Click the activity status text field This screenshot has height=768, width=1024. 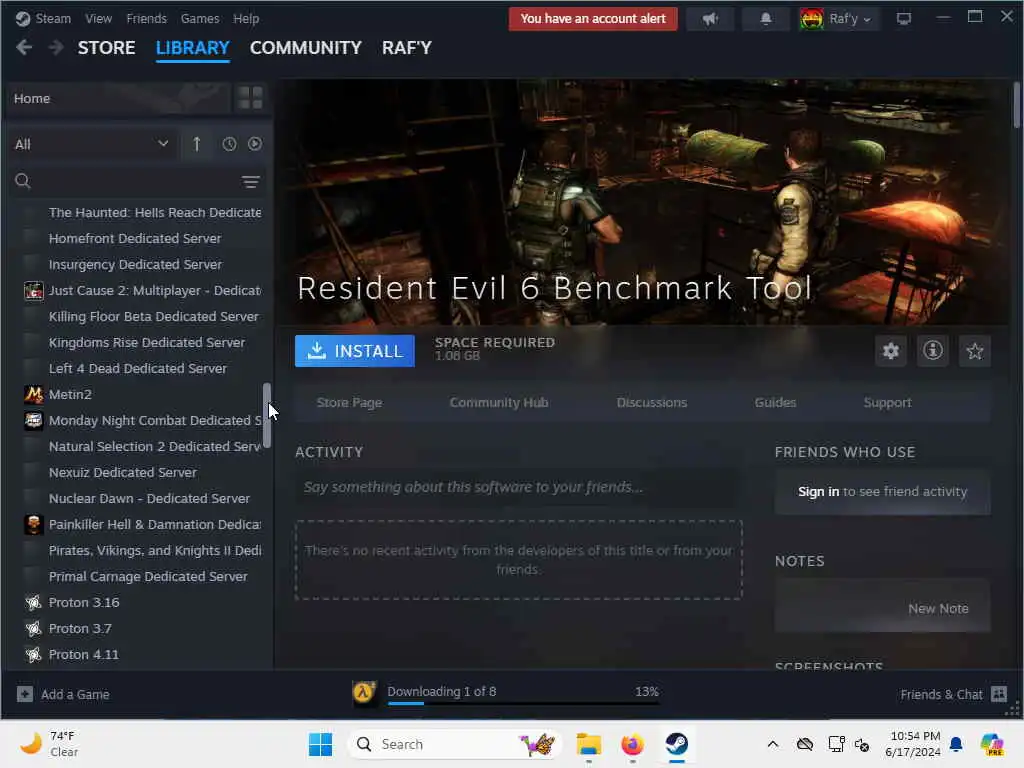coord(519,487)
